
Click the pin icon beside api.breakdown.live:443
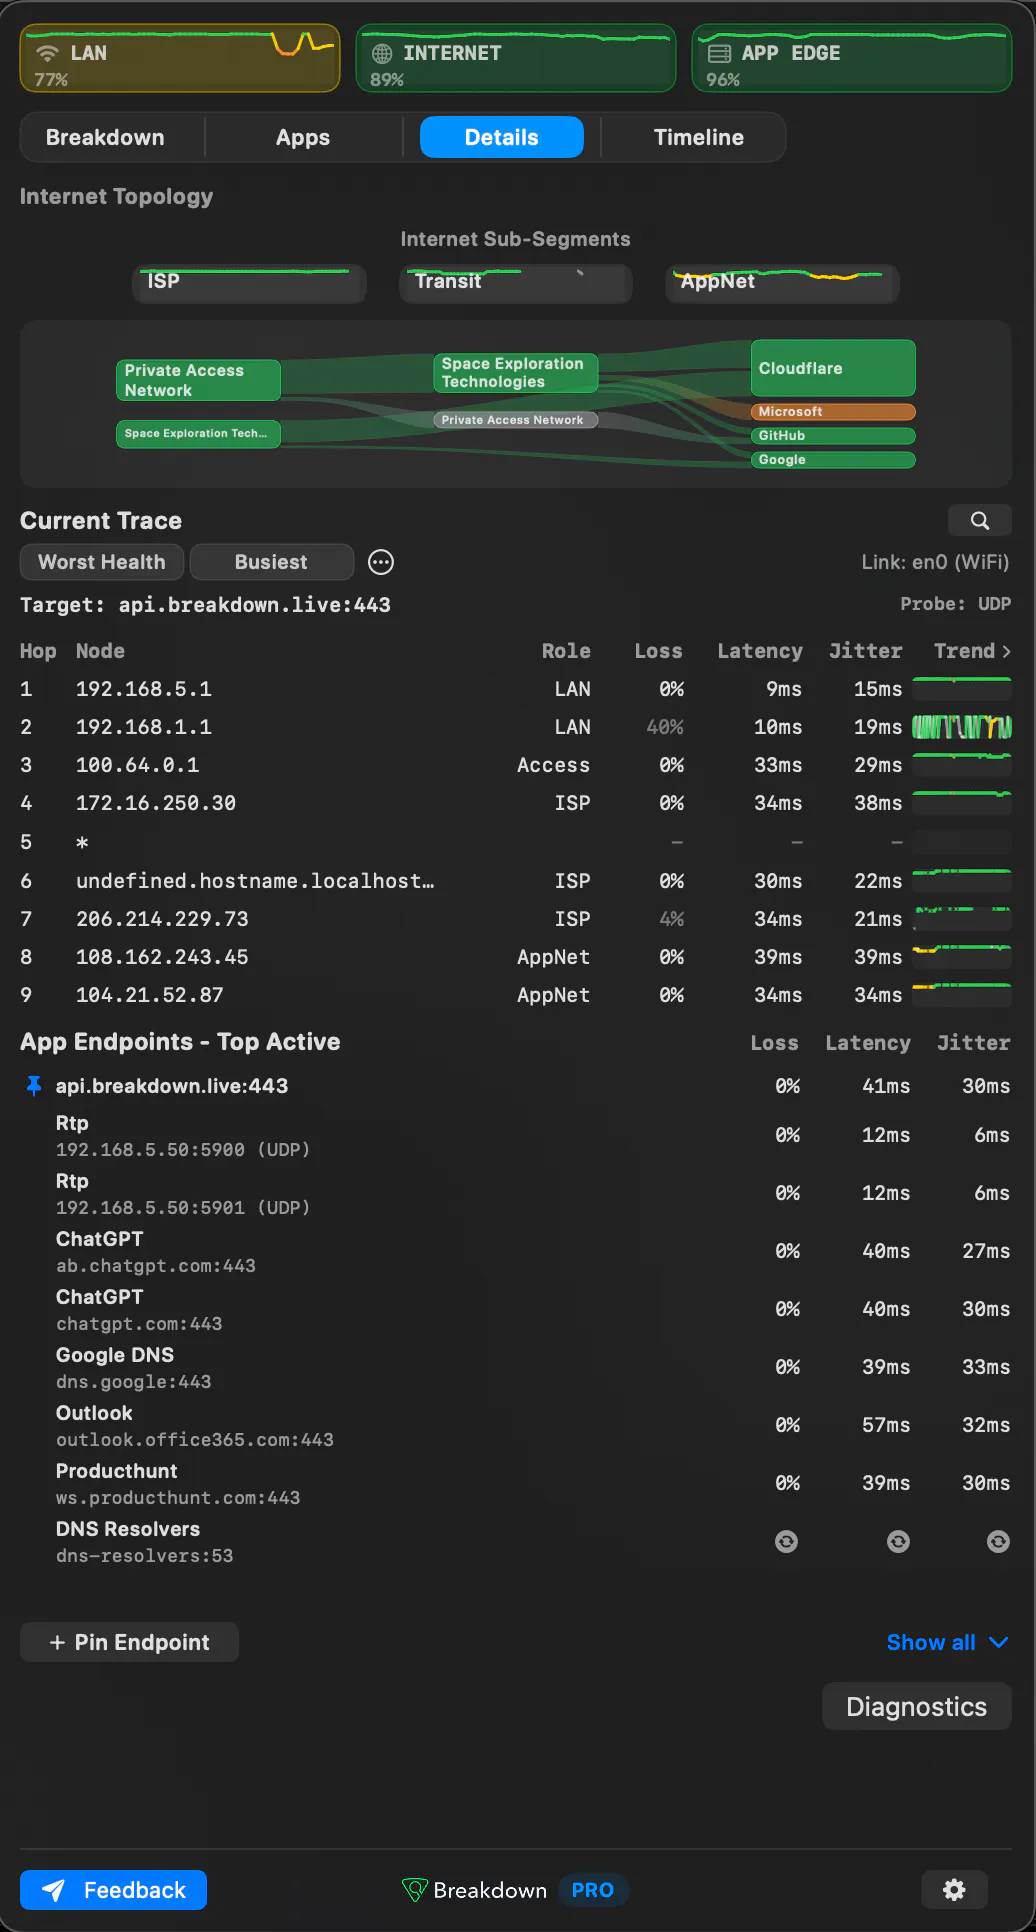click(x=34, y=1086)
